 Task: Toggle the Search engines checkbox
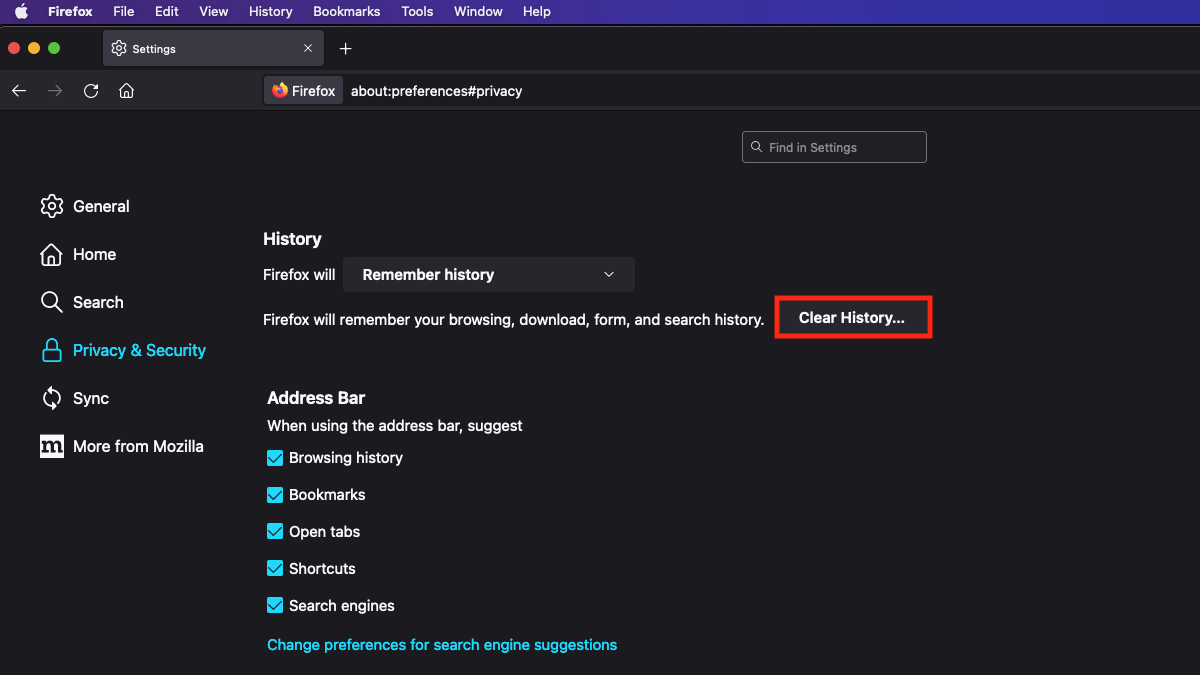[x=275, y=606]
